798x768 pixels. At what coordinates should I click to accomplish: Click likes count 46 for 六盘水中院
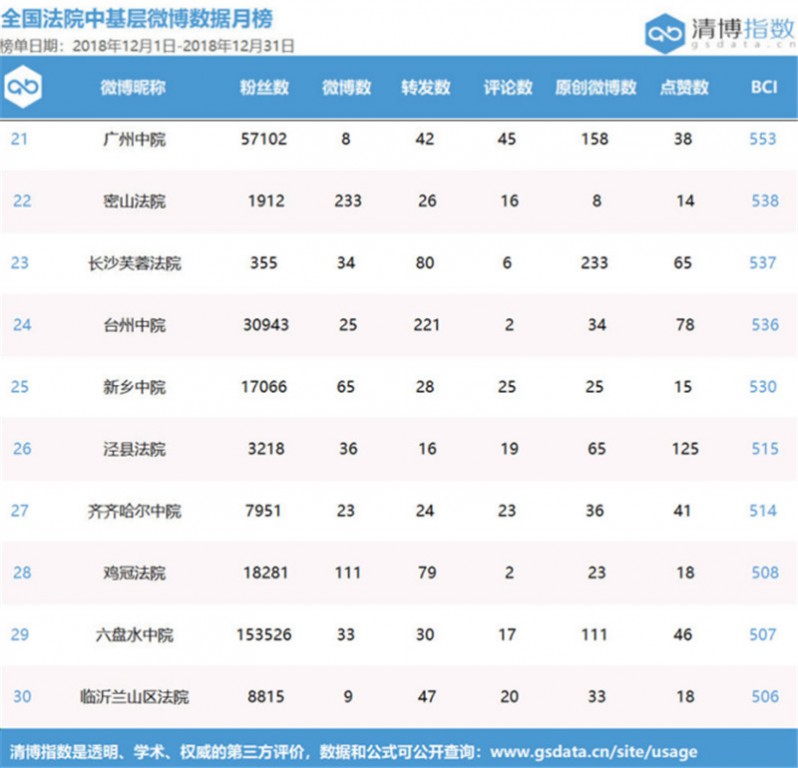pyautogui.click(x=682, y=635)
